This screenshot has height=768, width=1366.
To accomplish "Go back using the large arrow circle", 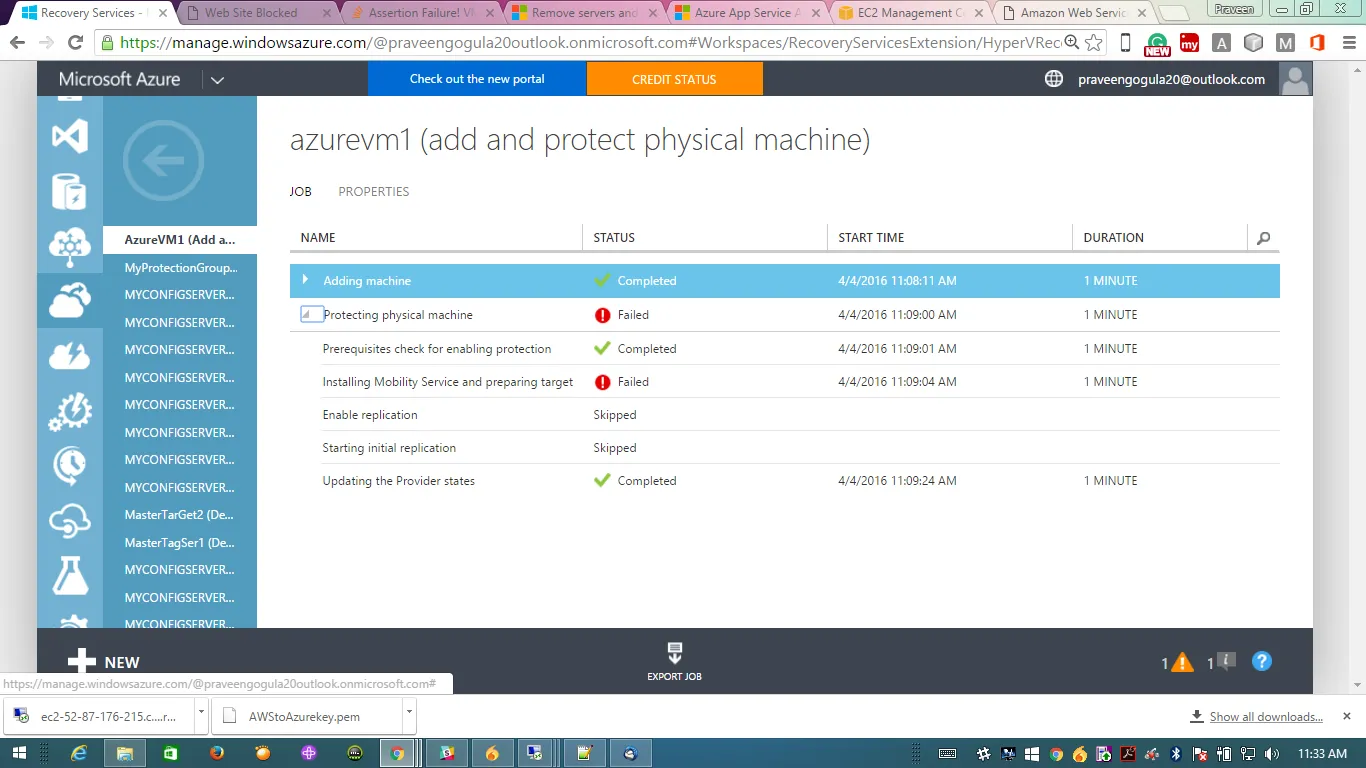I will tap(163, 160).
